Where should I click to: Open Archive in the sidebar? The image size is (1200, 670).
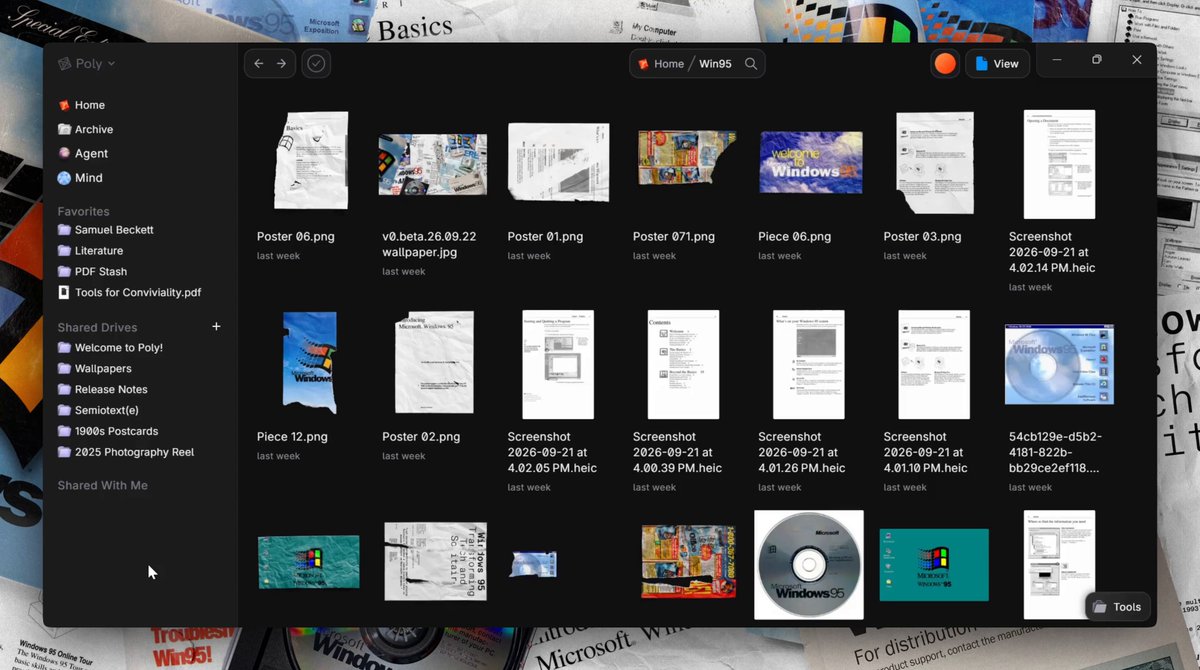(85, 129)
